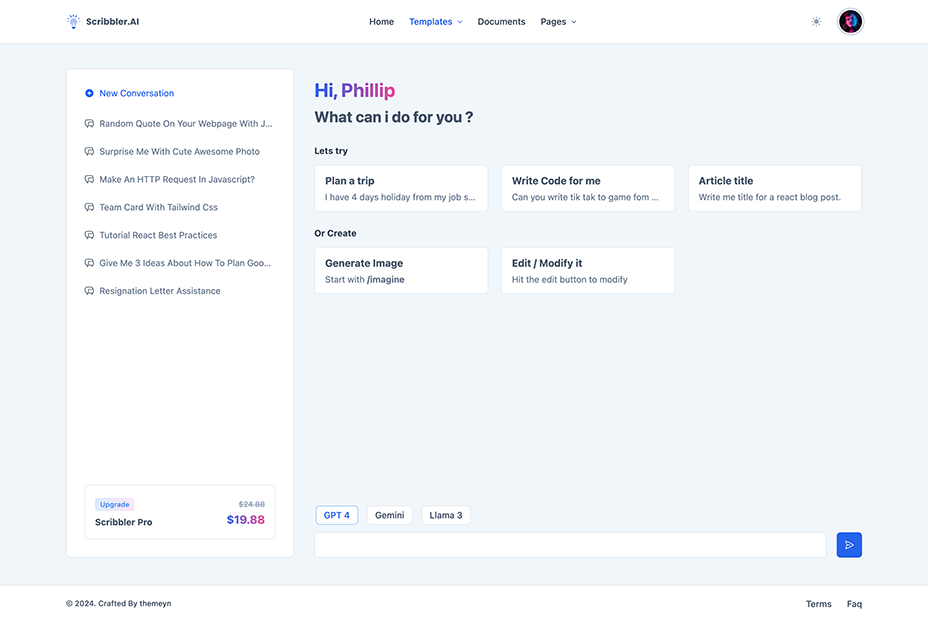The width and height of the screenshot is (928, 621).
Task: Click the Upgrade badge
Action: click(115, 504)
